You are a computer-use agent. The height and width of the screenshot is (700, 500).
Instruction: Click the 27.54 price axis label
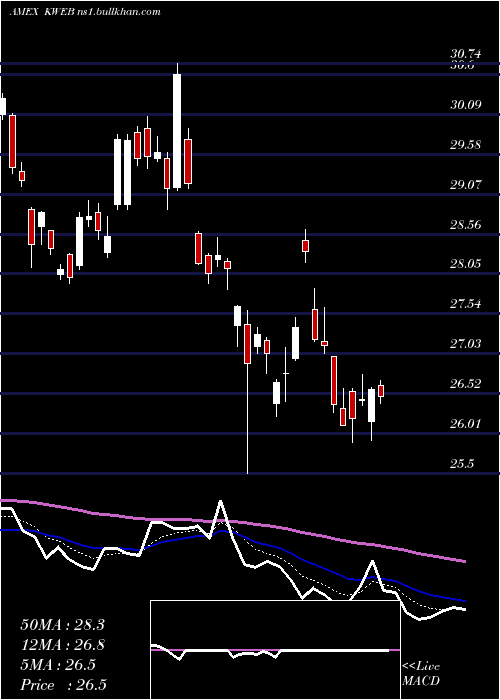click(x=466, y=304)
